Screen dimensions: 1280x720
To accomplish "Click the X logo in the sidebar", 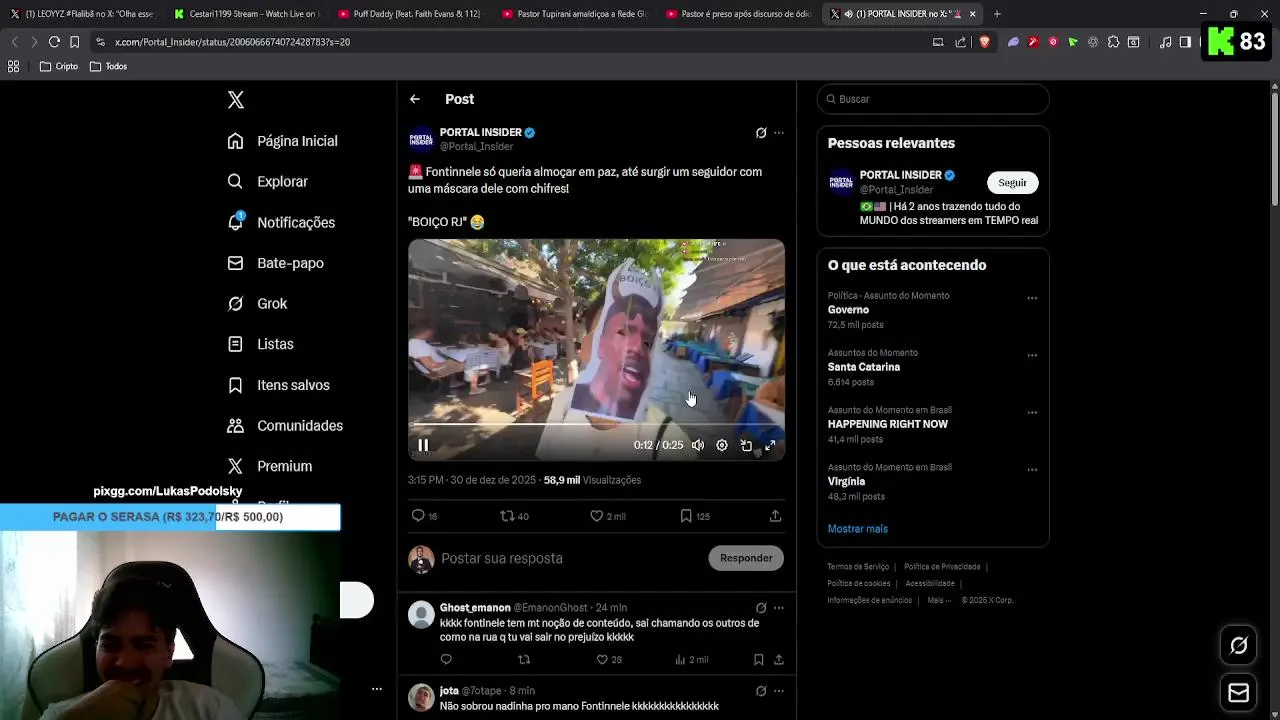I will point(236,100).
